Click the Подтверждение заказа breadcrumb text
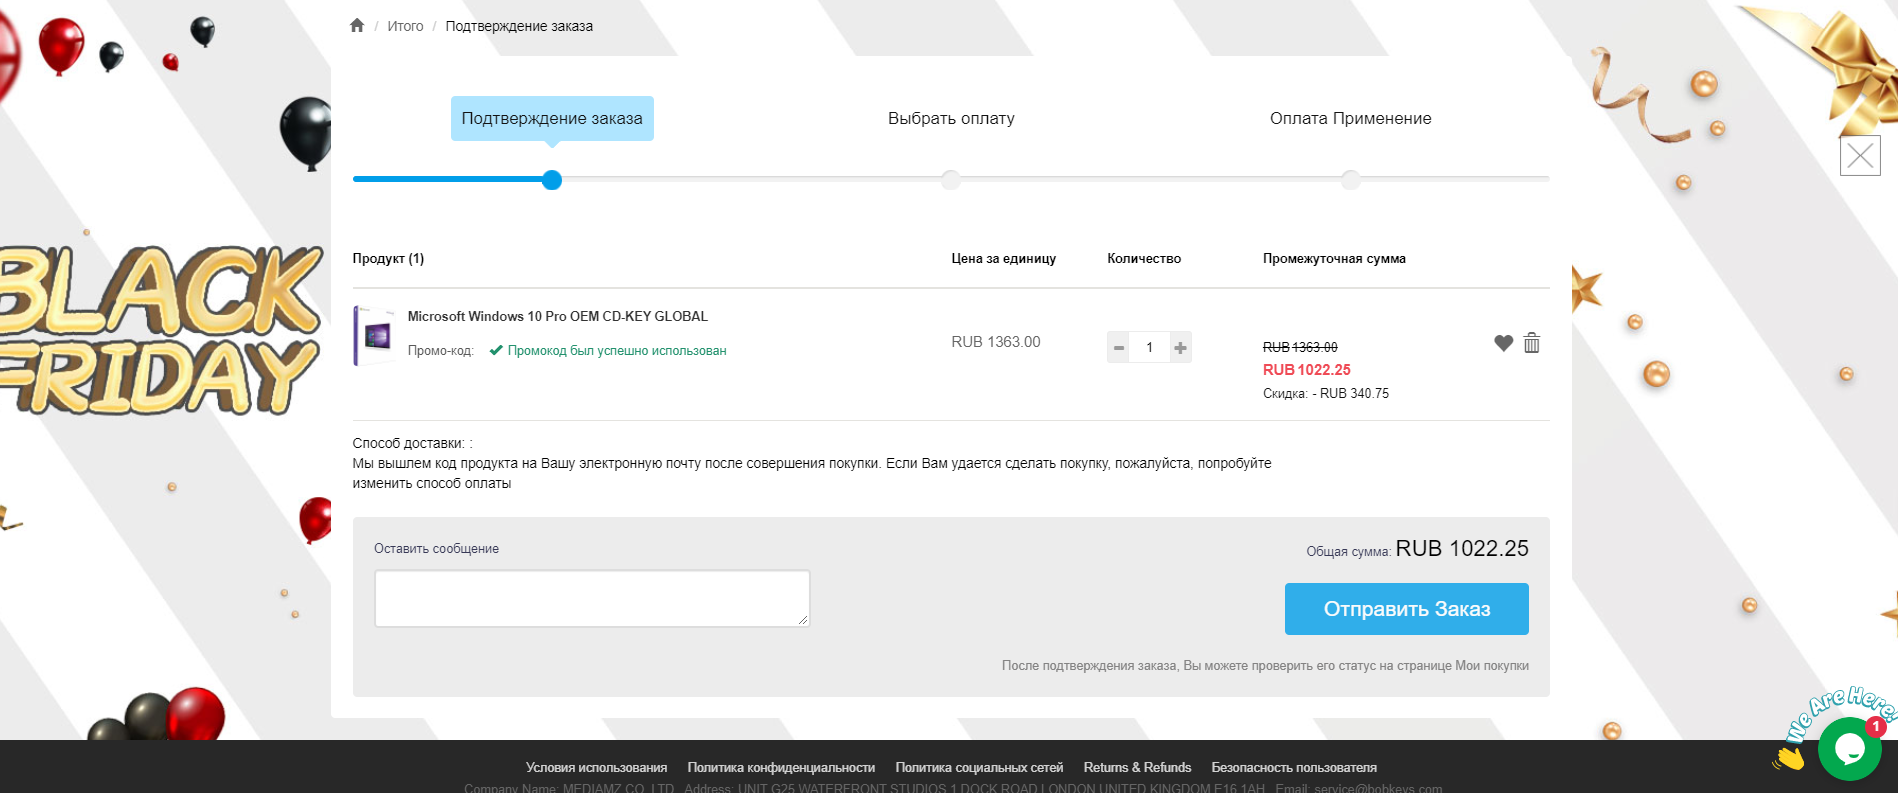 519,26
